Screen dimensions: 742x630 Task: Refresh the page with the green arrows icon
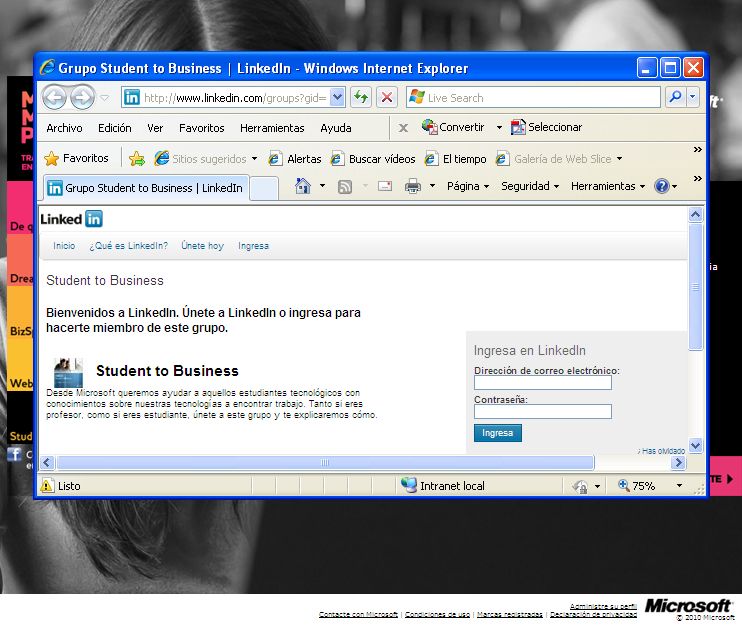click(x=361, y=98)
